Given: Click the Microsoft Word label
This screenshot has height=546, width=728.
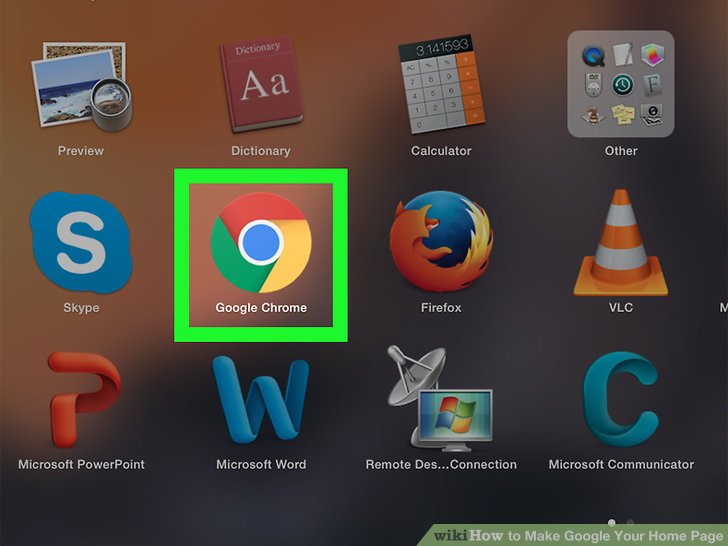Looking at the screenshot, I should (x=261, y=464).
